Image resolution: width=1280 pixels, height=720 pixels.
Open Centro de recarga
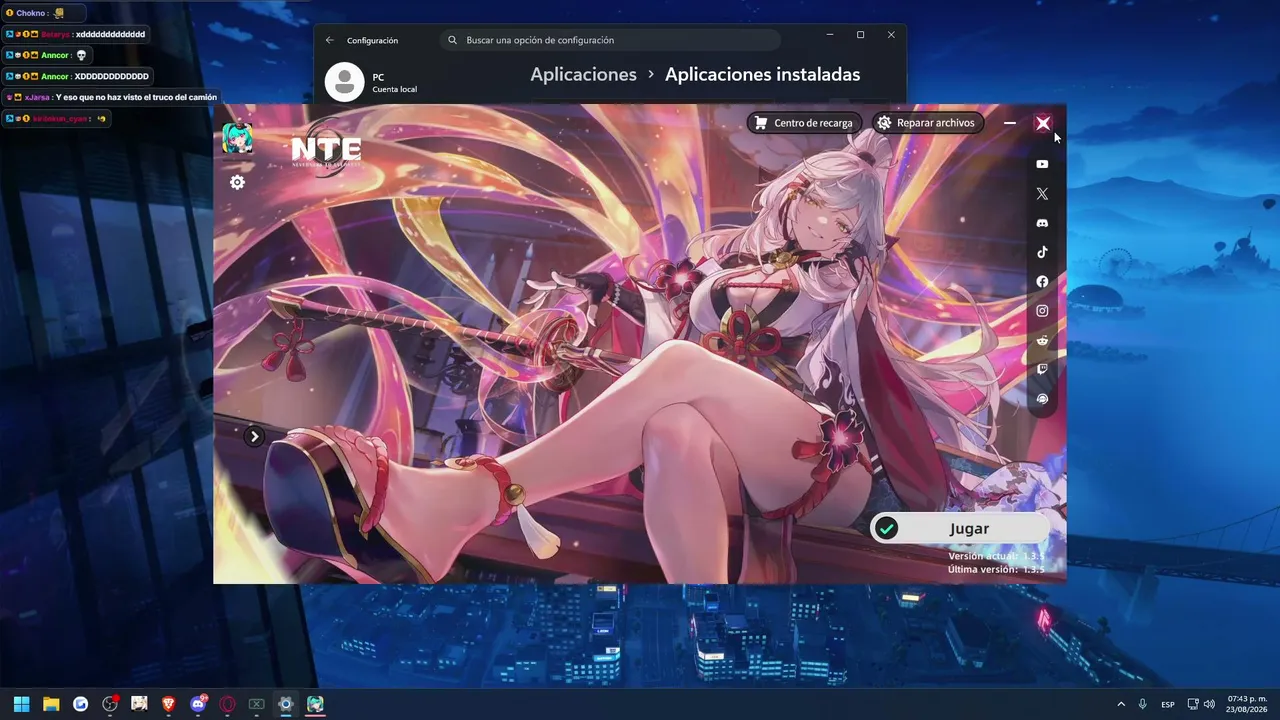point(804,123)
